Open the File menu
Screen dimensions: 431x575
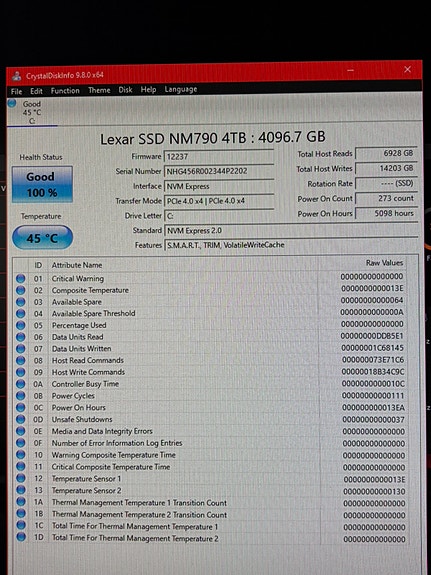point(17,91)
